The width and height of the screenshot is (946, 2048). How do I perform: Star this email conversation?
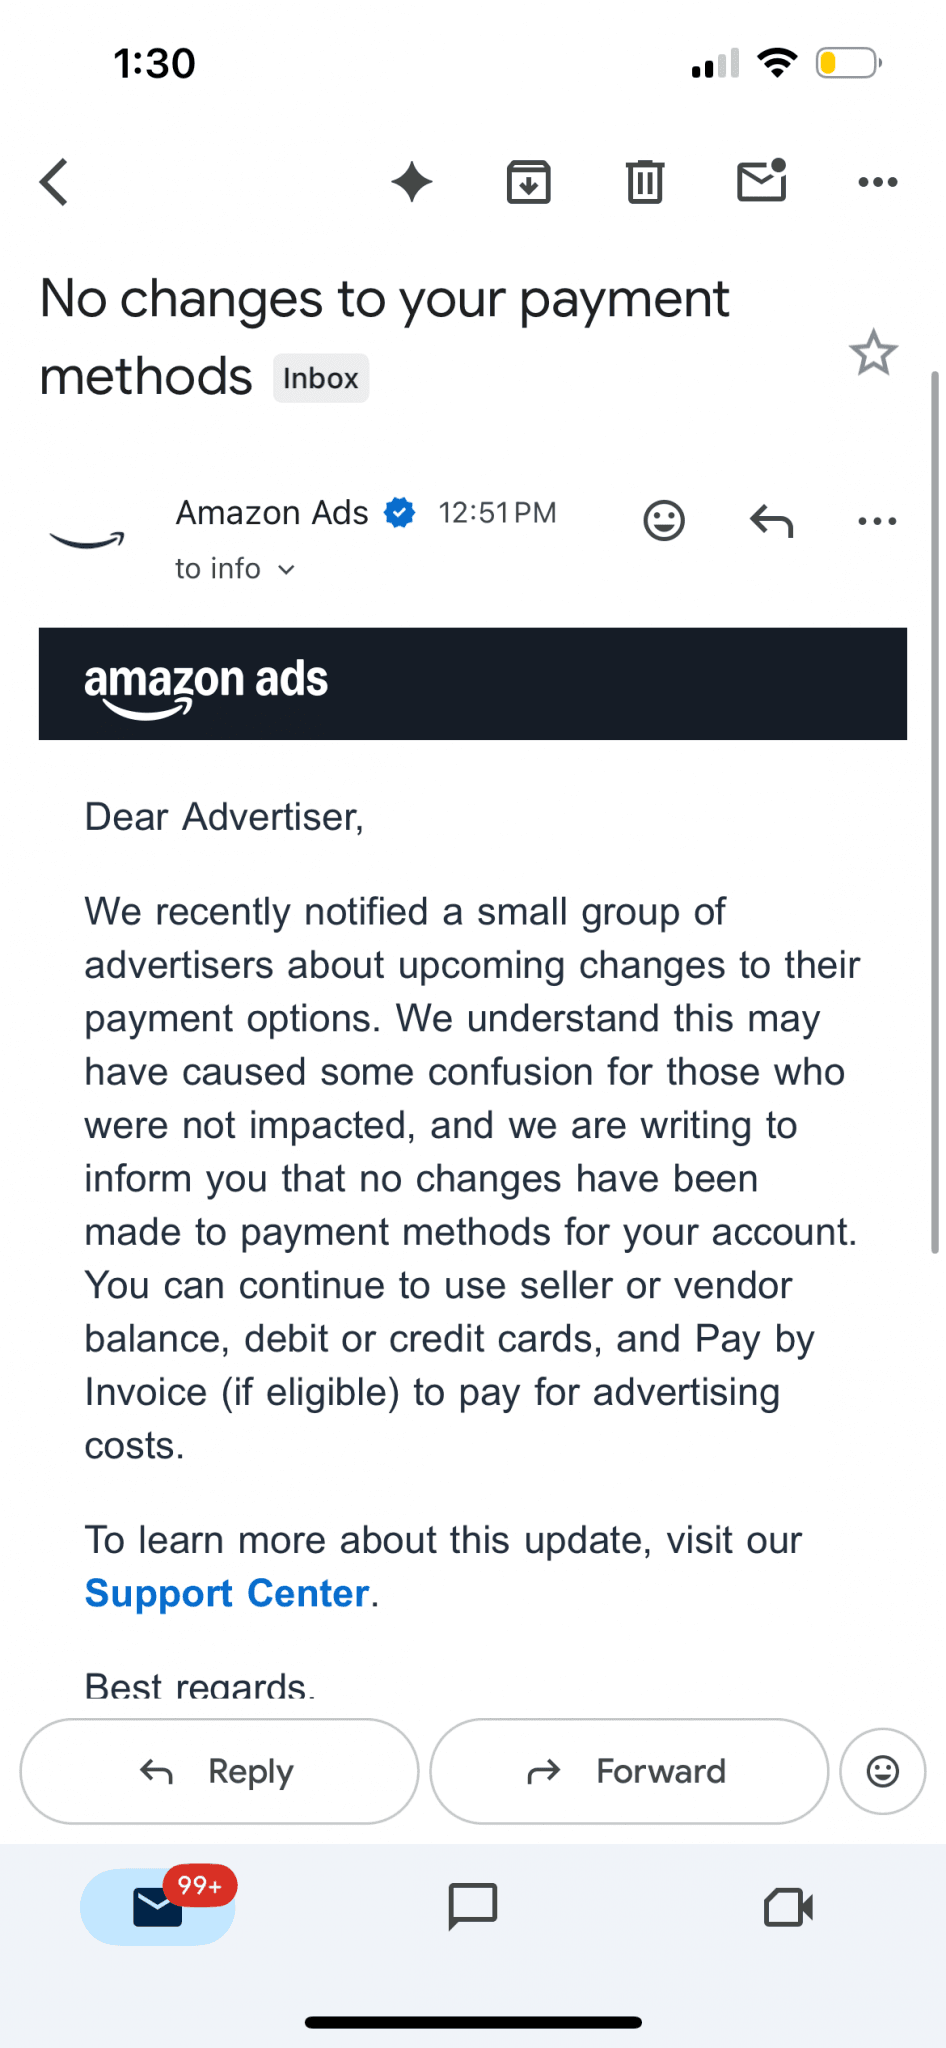point(872,352)
